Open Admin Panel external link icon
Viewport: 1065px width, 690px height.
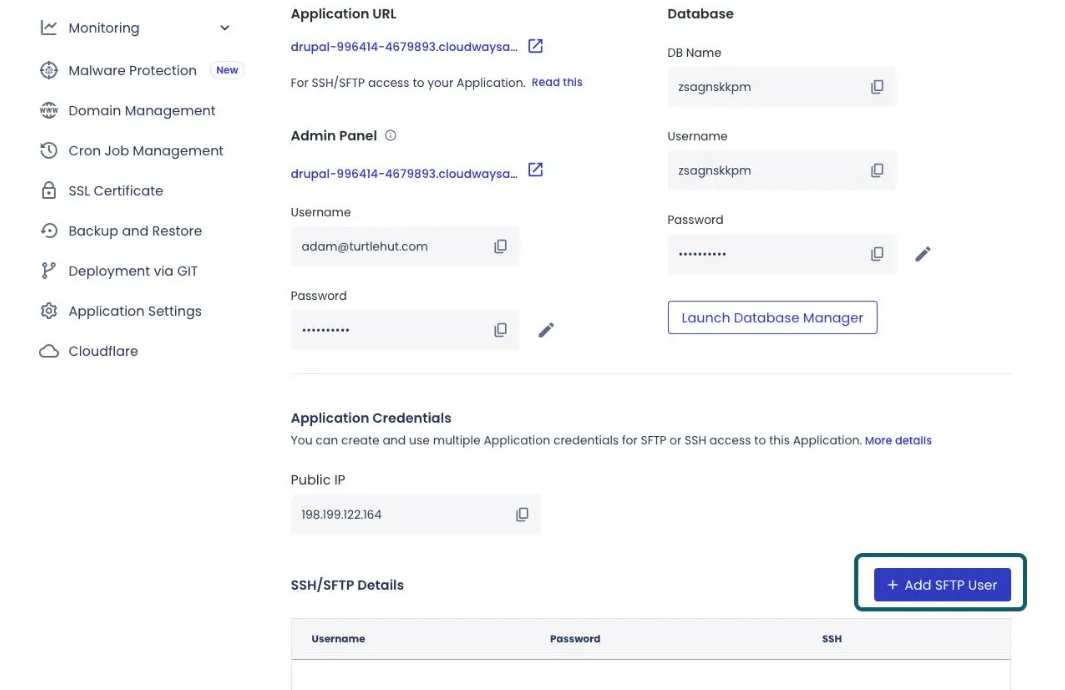click(536, 170)
